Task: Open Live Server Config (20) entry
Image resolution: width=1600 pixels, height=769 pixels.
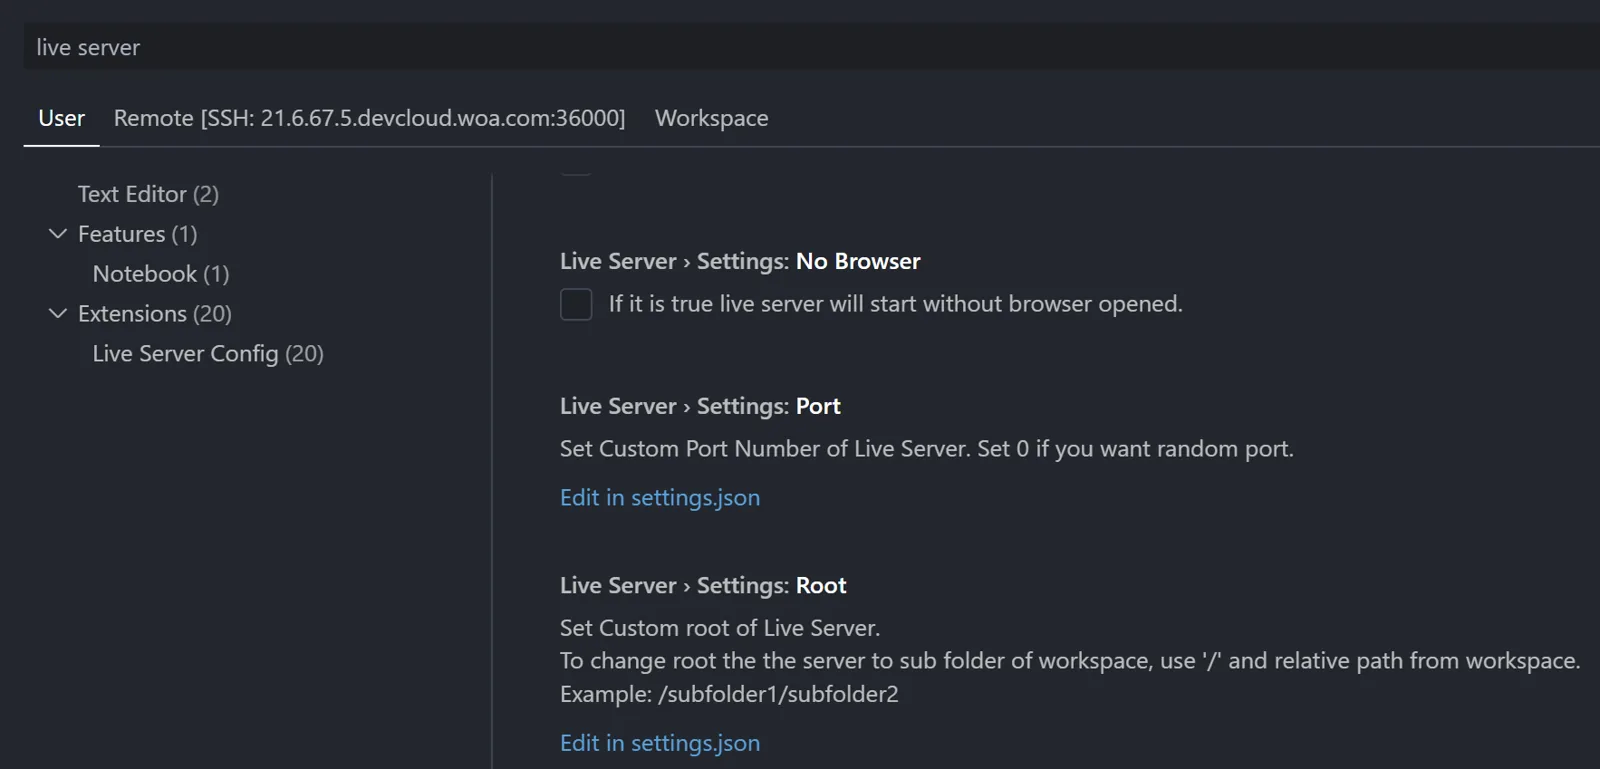Action: (x=207, y=354)
